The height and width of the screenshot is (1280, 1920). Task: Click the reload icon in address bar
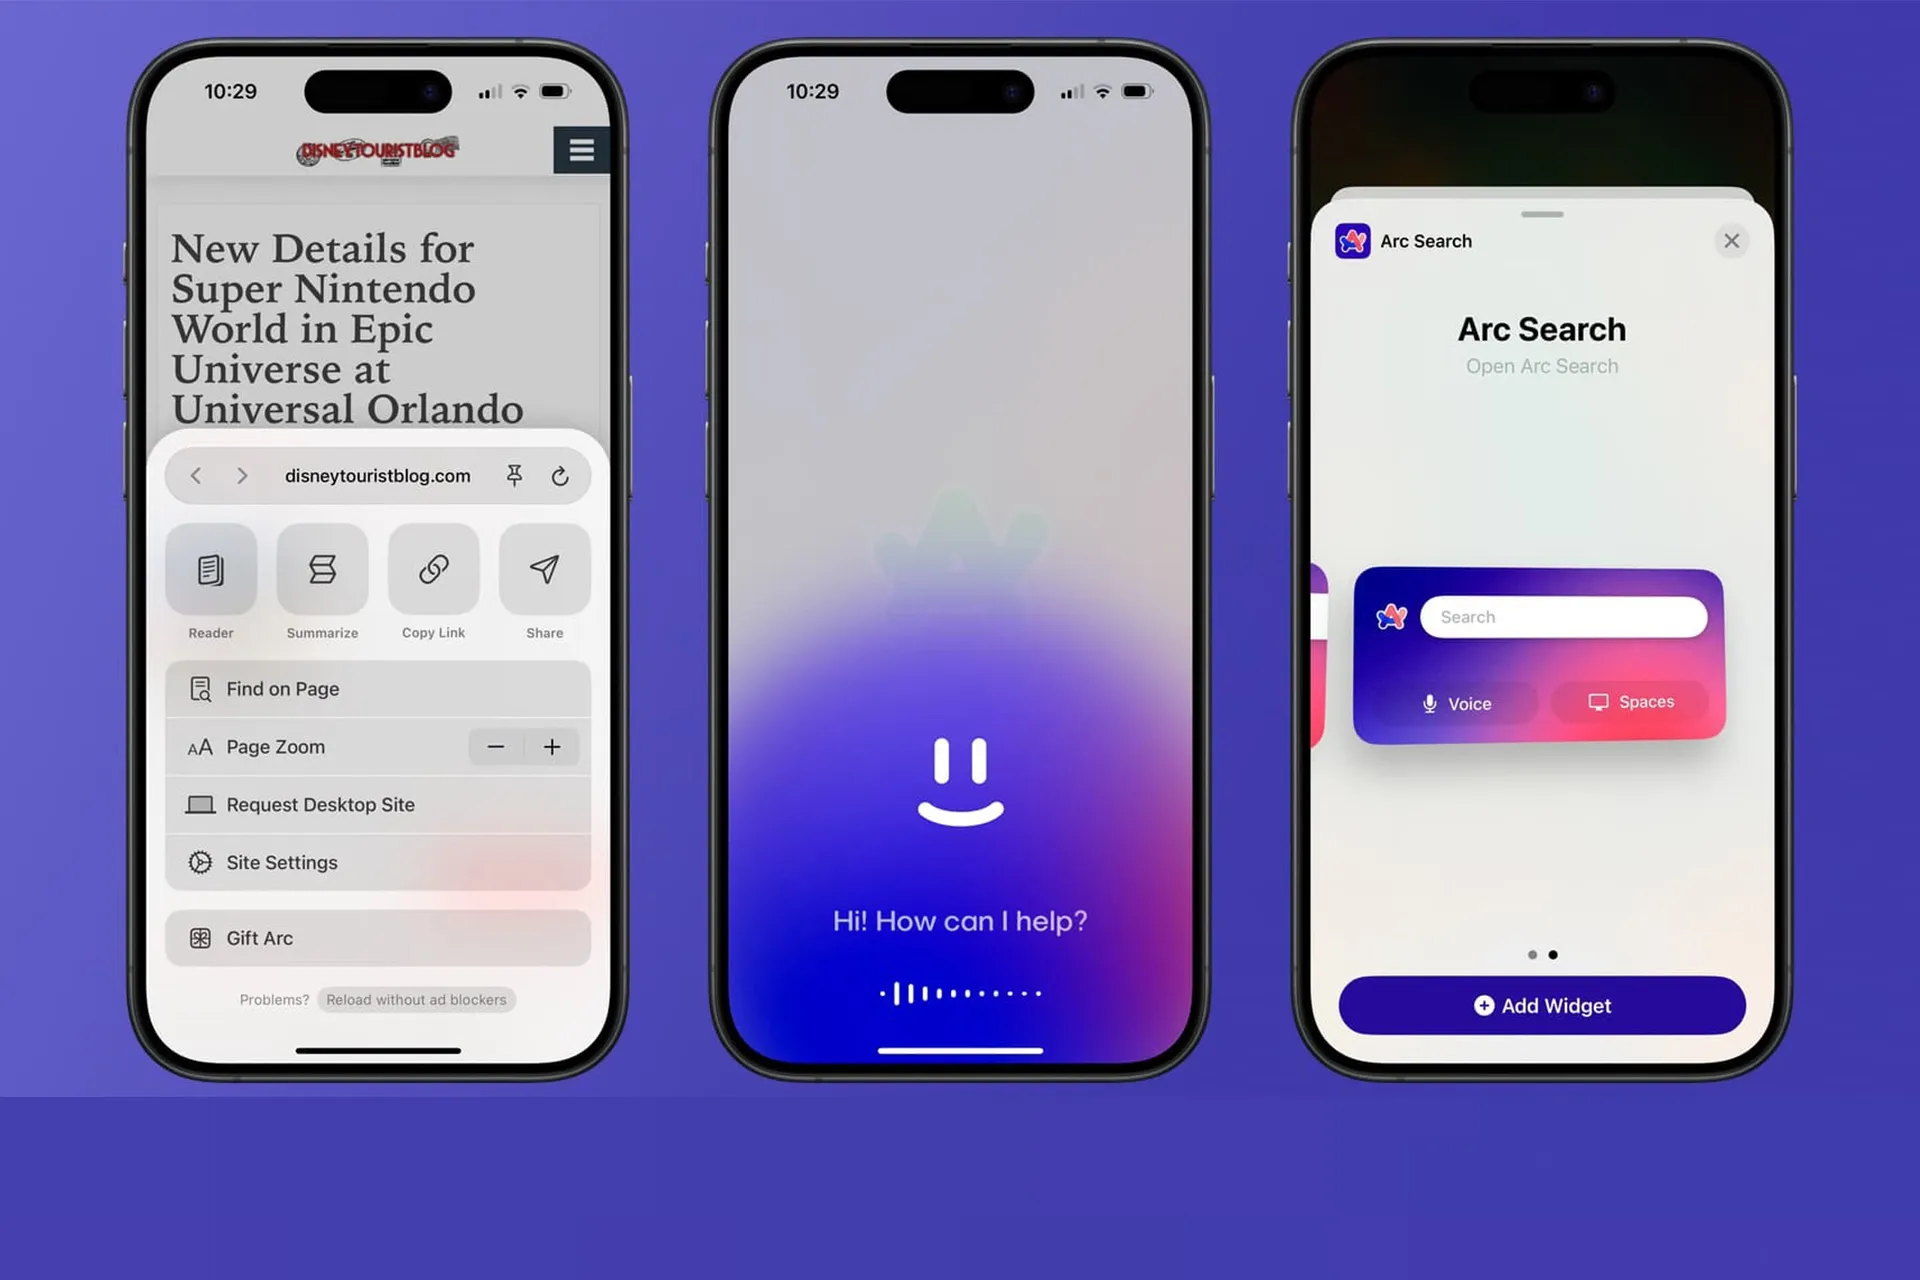coord(563,476)
